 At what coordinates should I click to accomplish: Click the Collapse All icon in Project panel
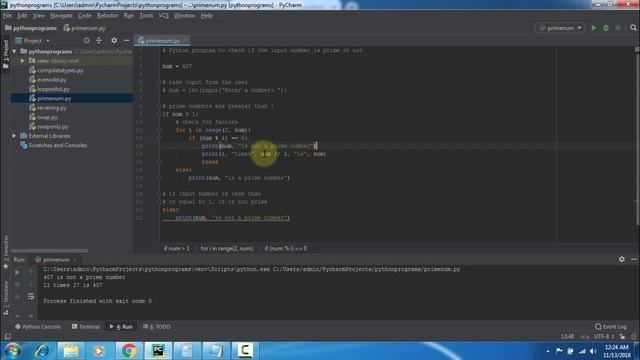(x=99, y=40)
